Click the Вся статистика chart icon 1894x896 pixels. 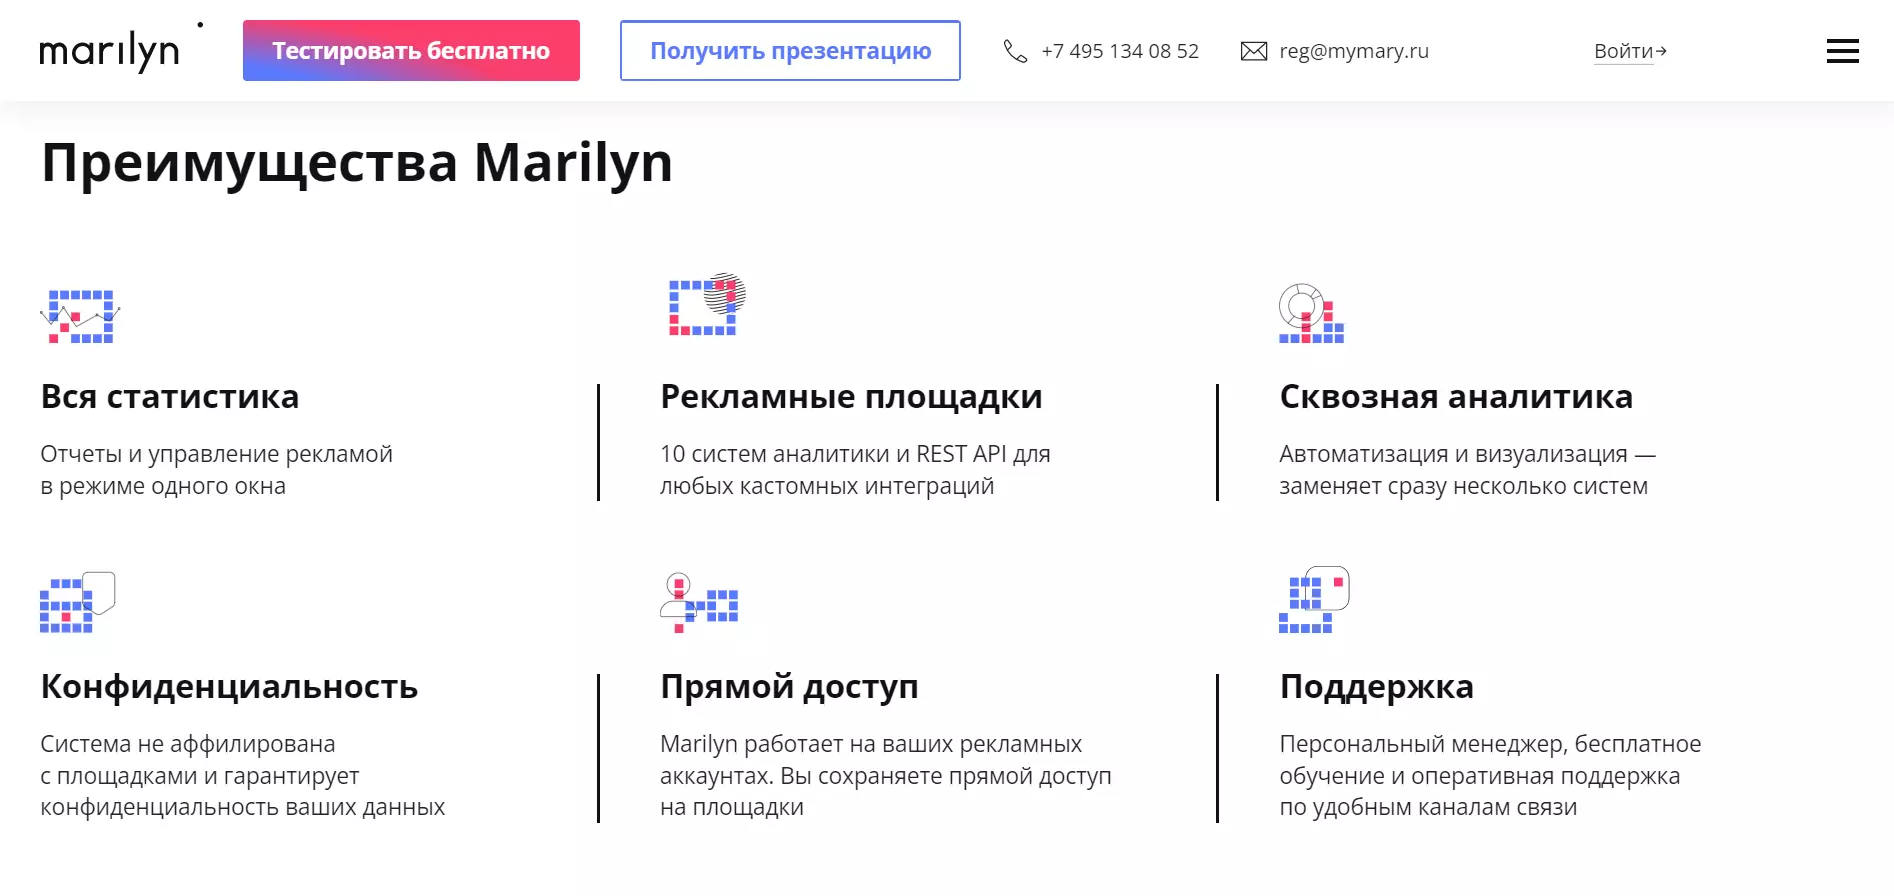[x=80, y=316]
